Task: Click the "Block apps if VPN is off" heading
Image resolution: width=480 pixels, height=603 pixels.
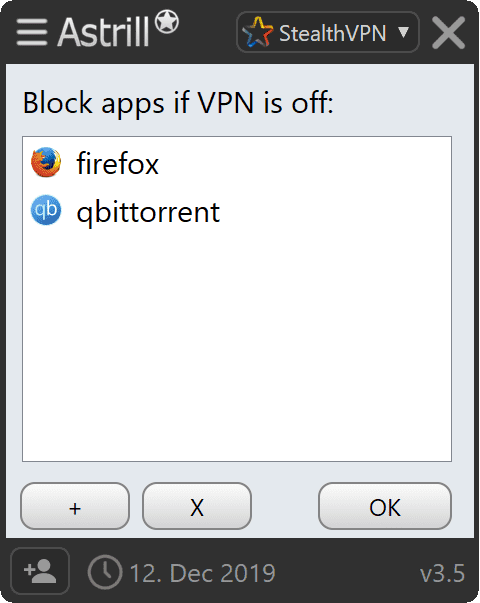Action: pos(178,103)
